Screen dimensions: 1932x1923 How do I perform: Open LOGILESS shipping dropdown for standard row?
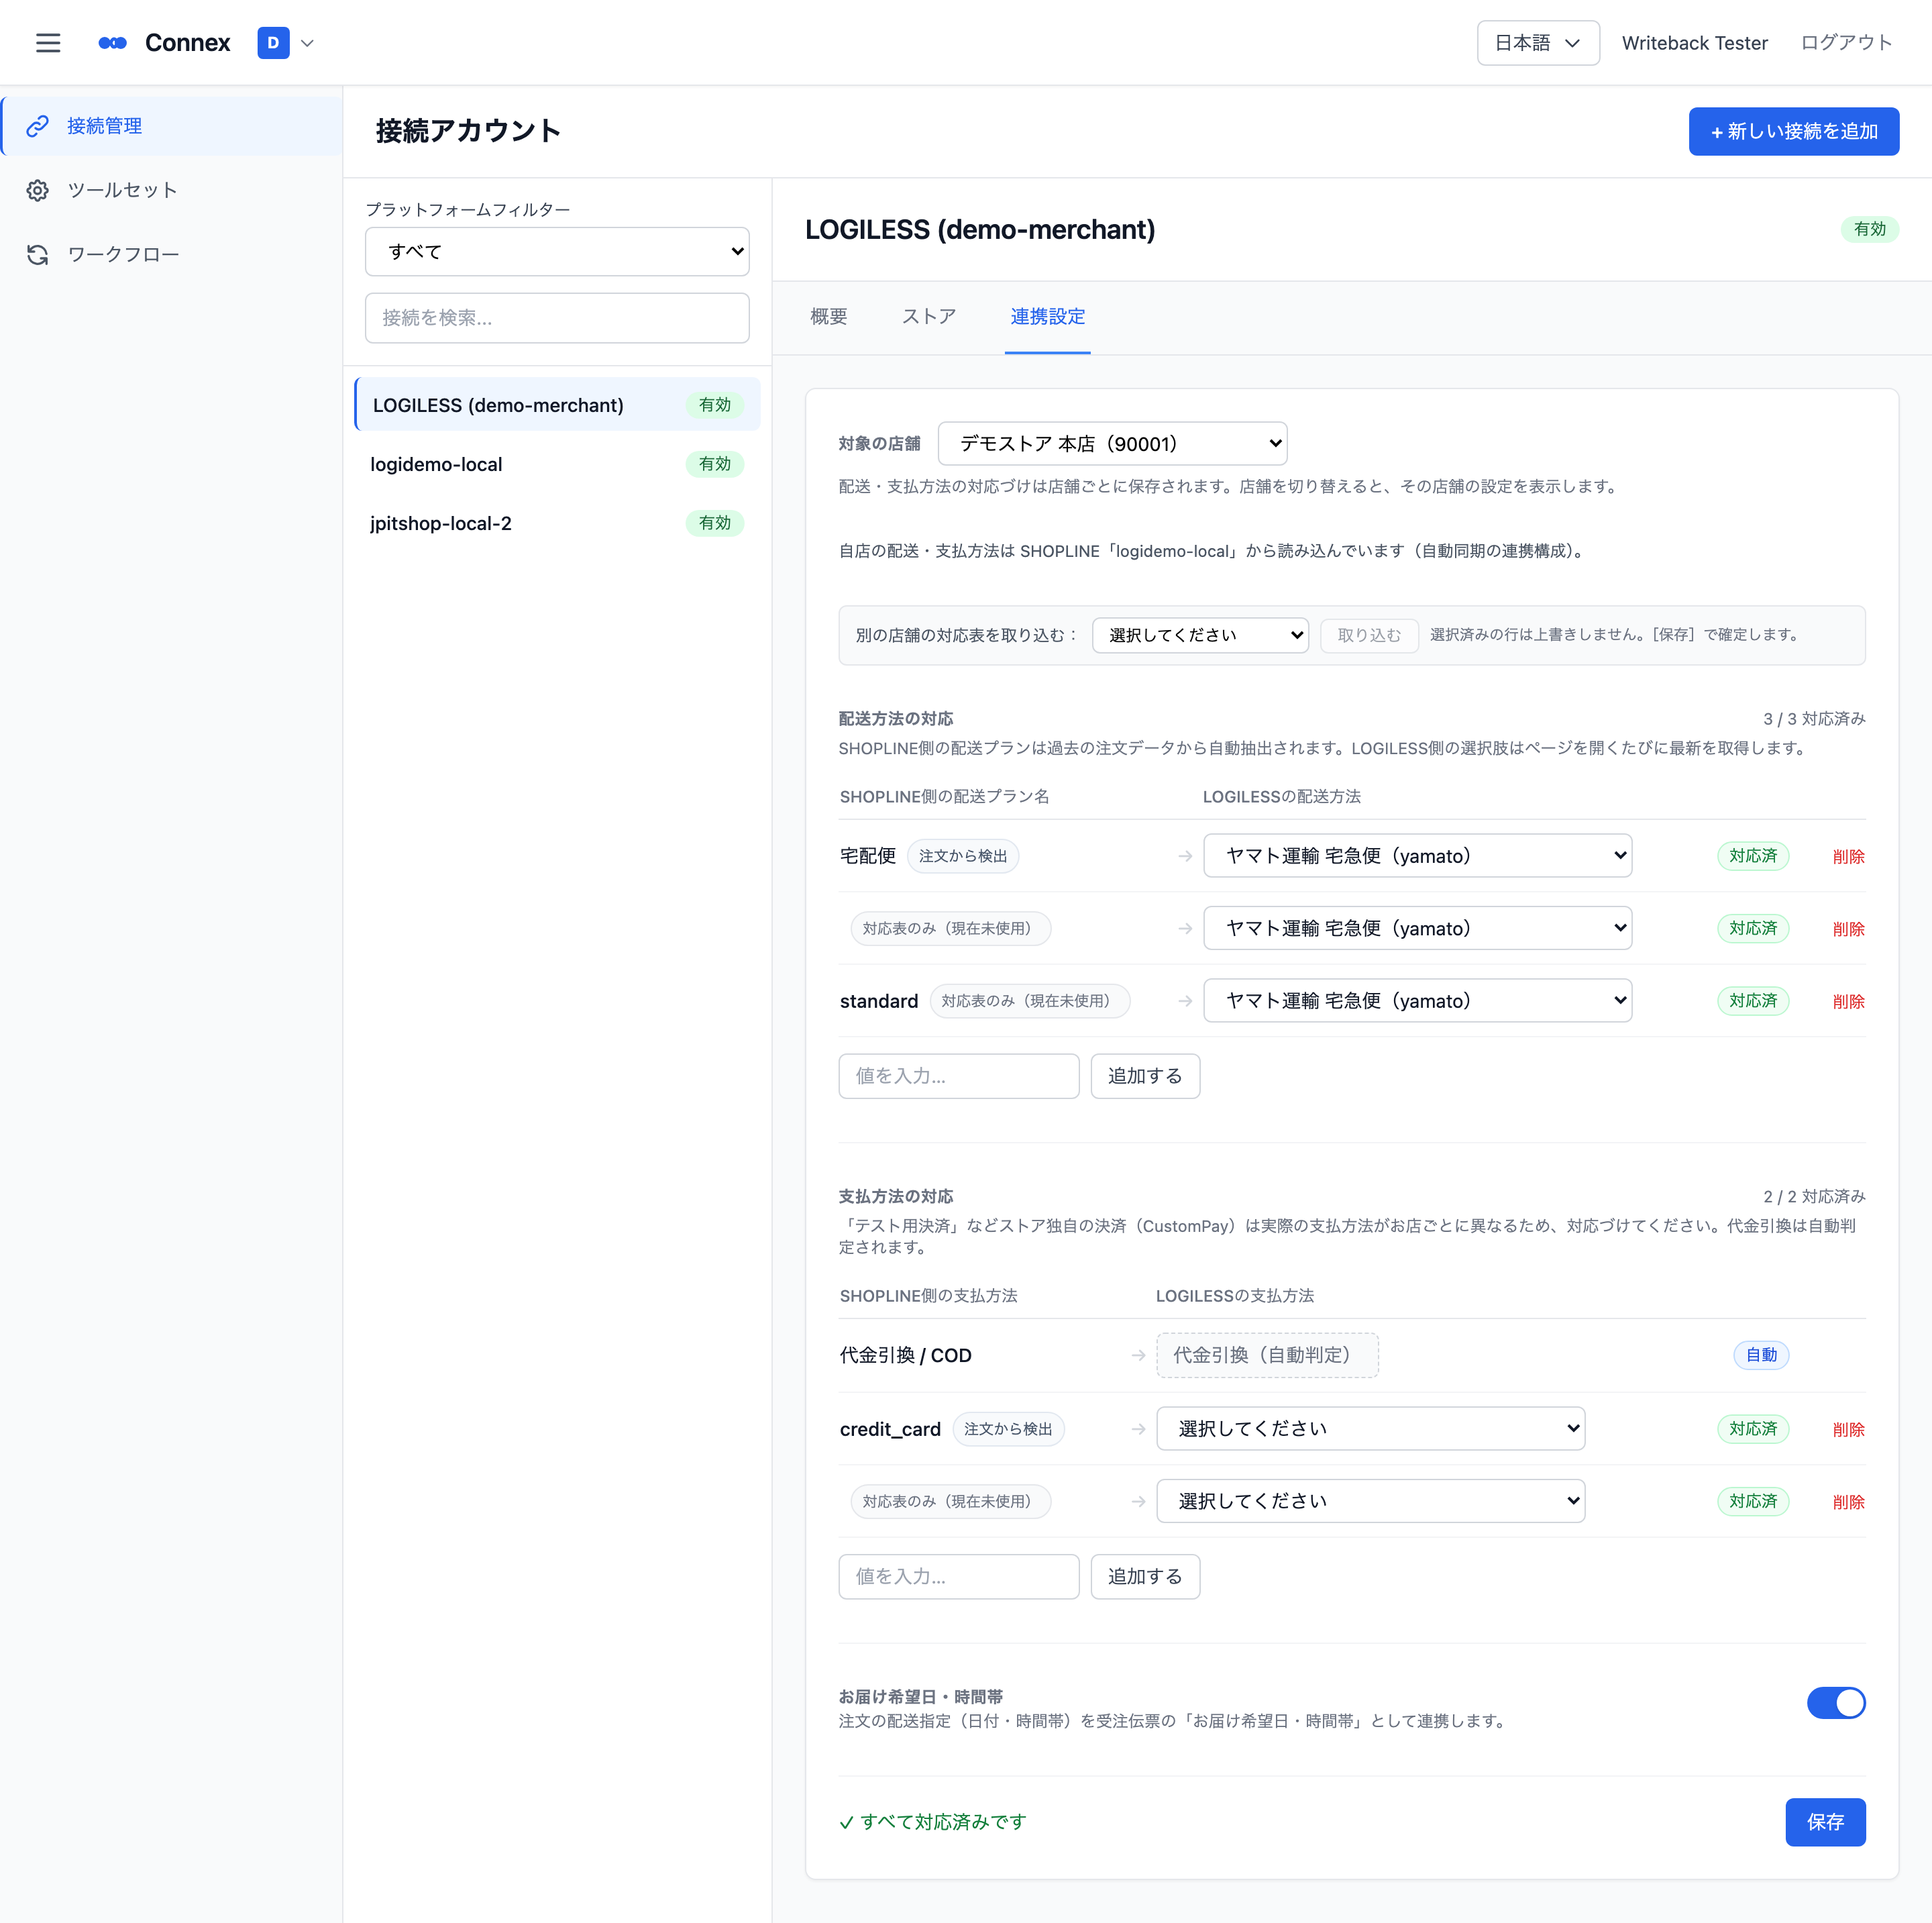click(x=1417, y=1001)
